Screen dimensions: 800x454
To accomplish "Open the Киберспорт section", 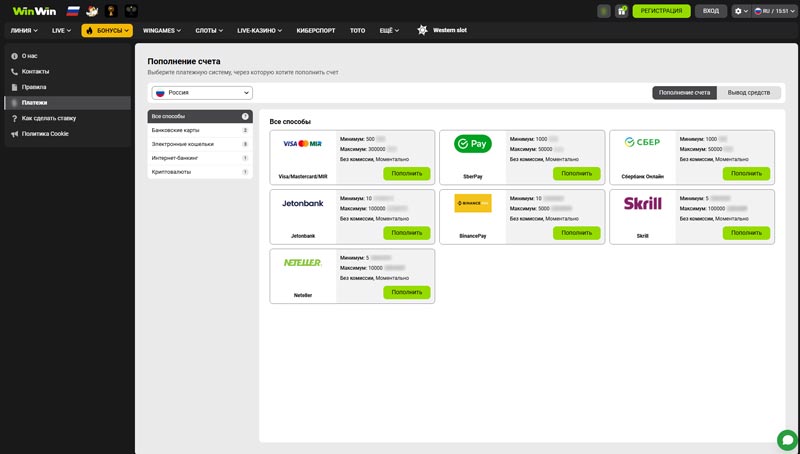I will point(316,31).
